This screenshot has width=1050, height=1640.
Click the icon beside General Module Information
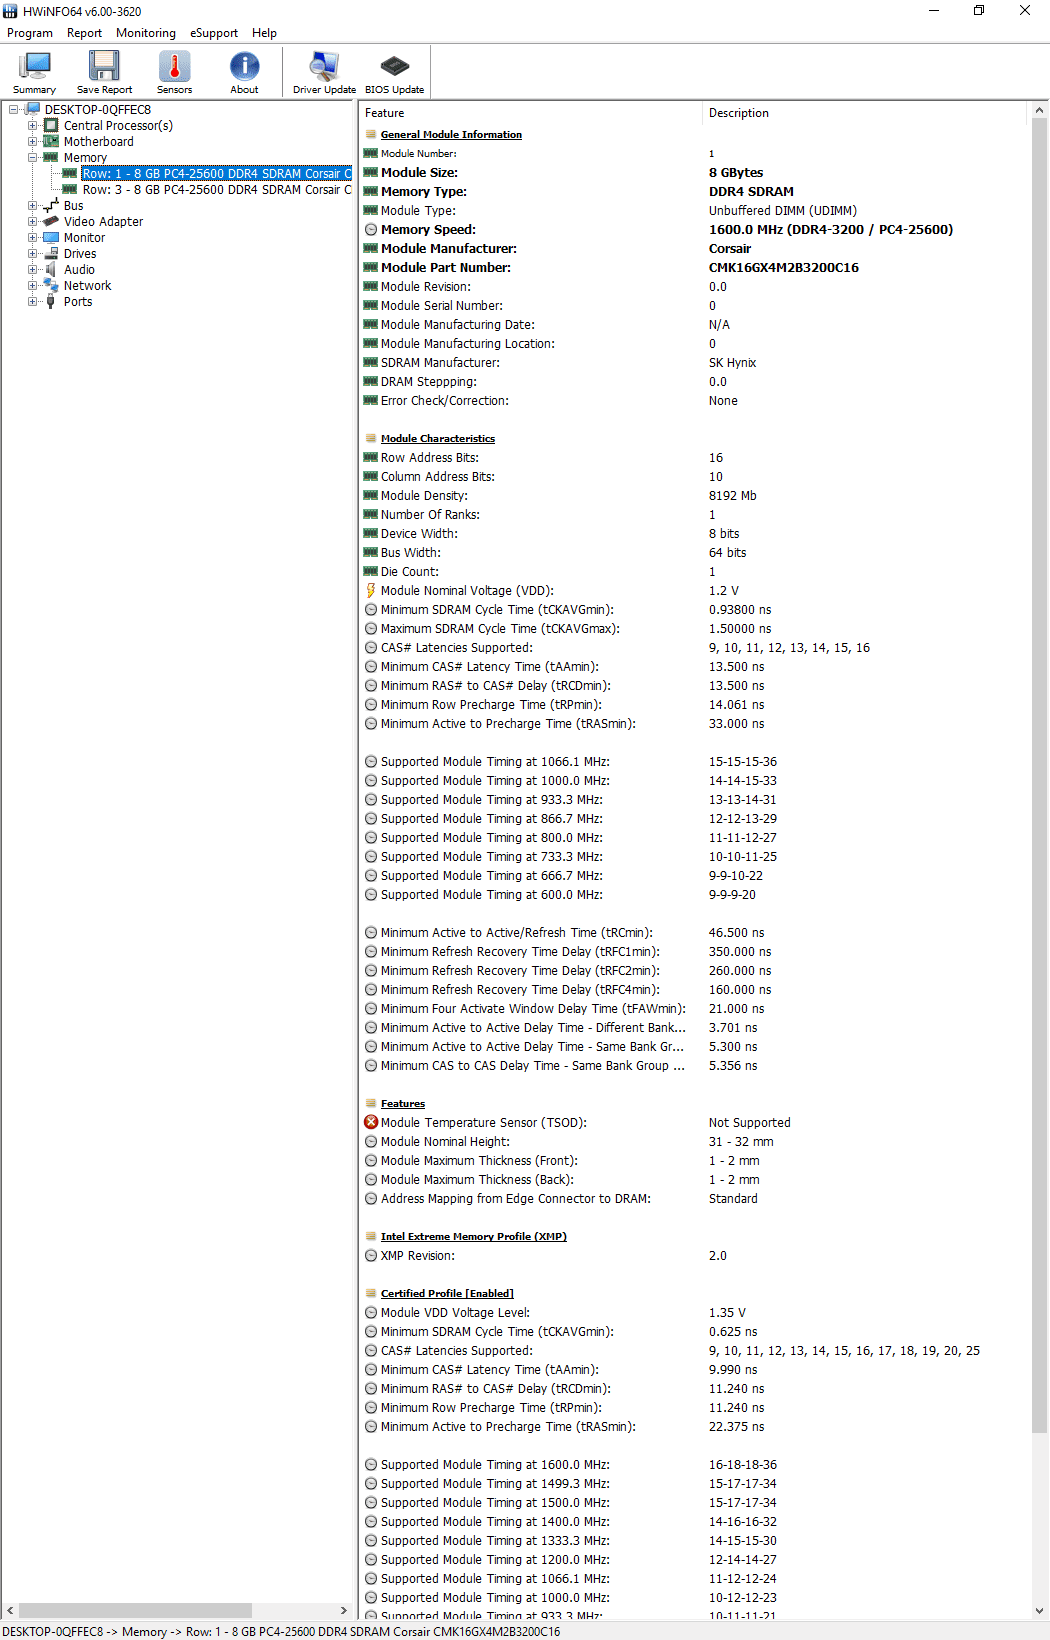[x=371, y=135]
